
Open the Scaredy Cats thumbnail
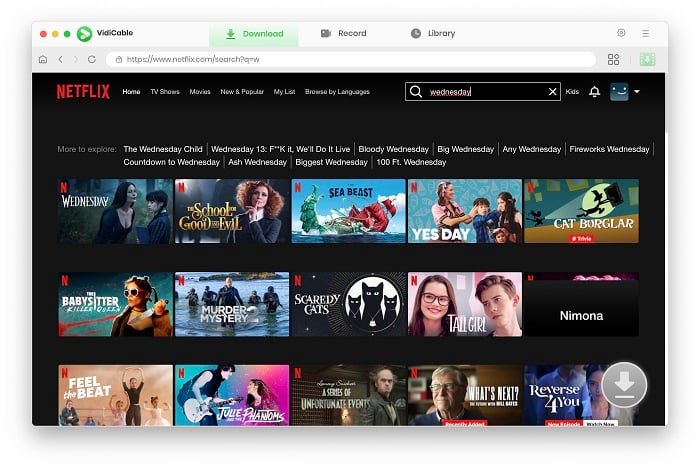(x=348, y=304)
